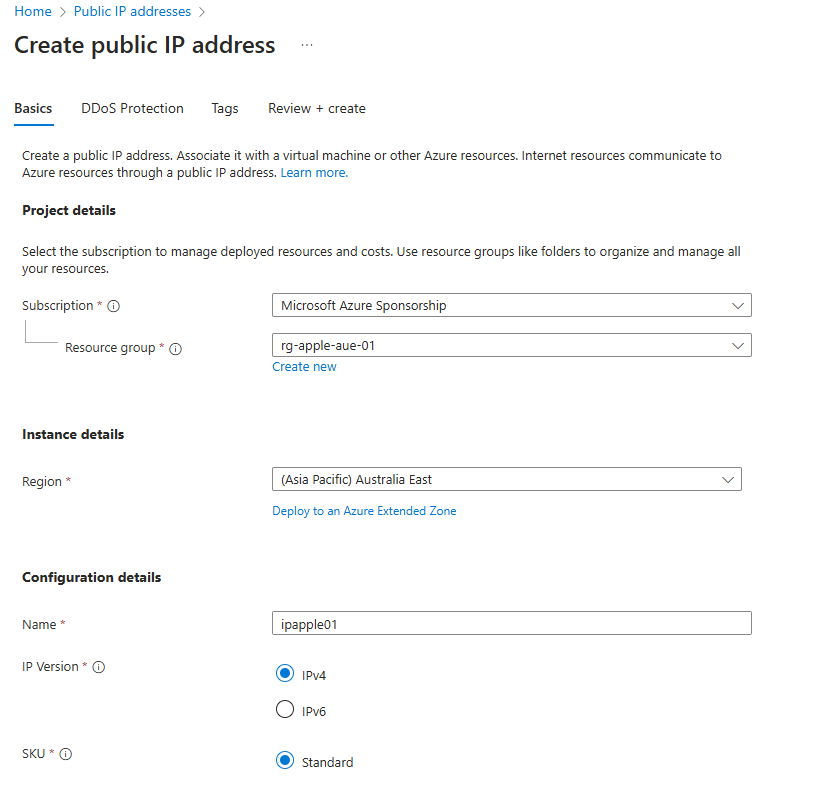Viewport: 830px width, 789px height.
Task: Click the SKU info icon
Action: [66, 754]
